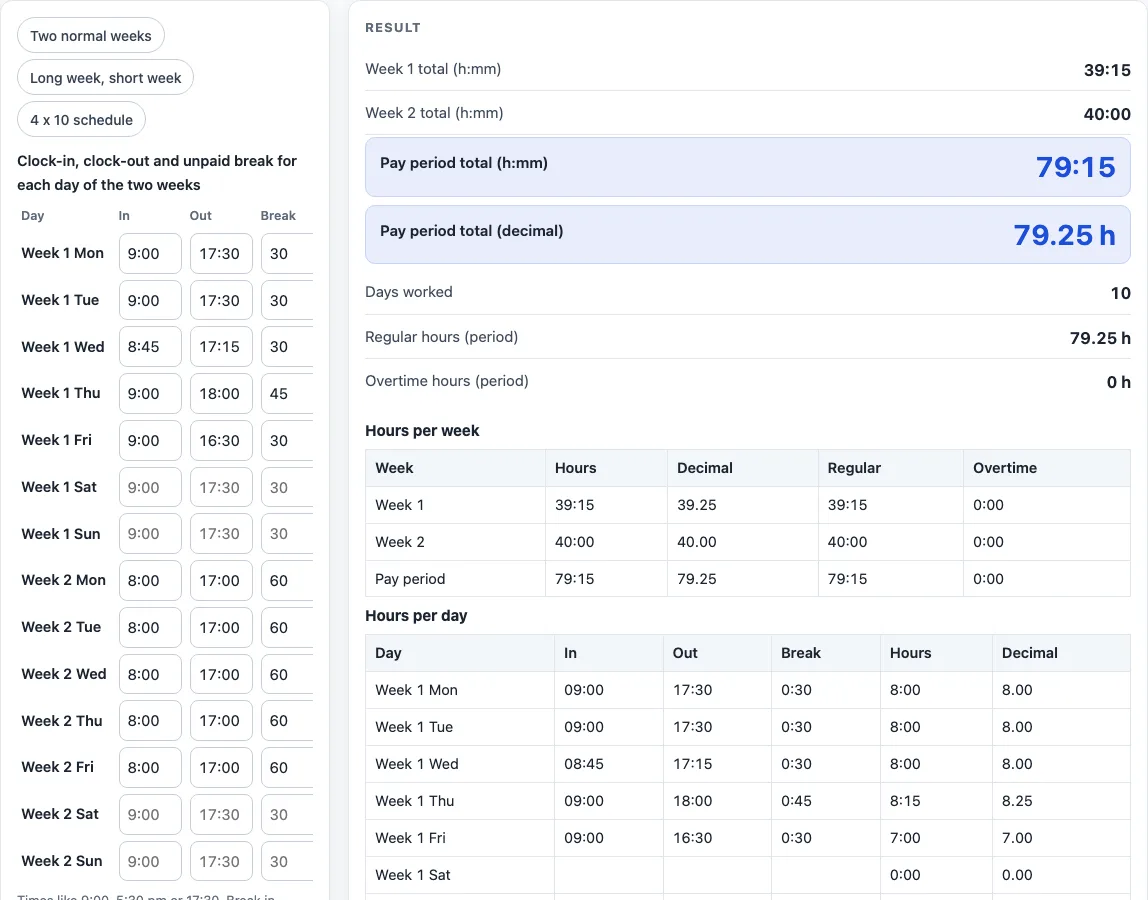The width and height of the screenshot is (1148, 900).
Task: Click the Overtime hours value 0 h
Action: 1118,382
